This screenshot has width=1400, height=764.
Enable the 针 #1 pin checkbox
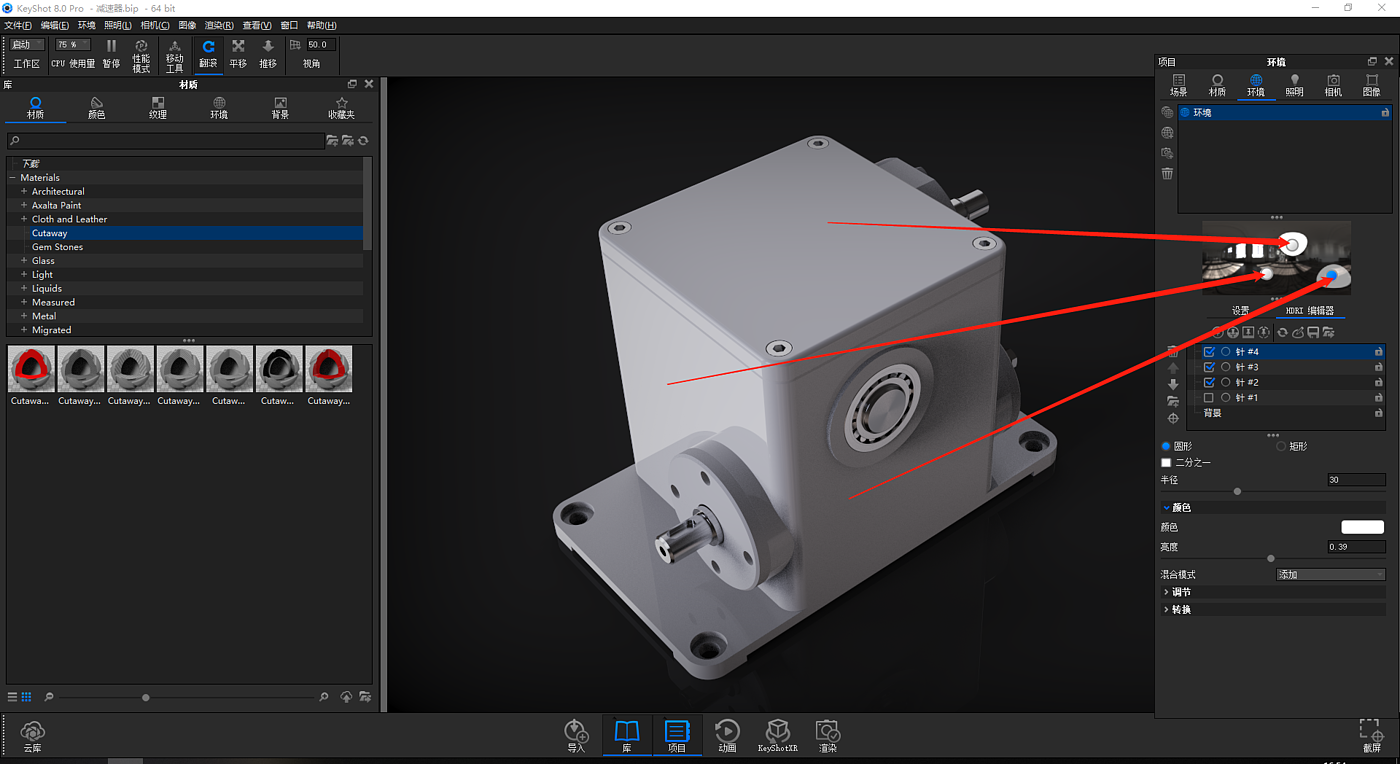pyautogui.click(x=1209, y=398)
